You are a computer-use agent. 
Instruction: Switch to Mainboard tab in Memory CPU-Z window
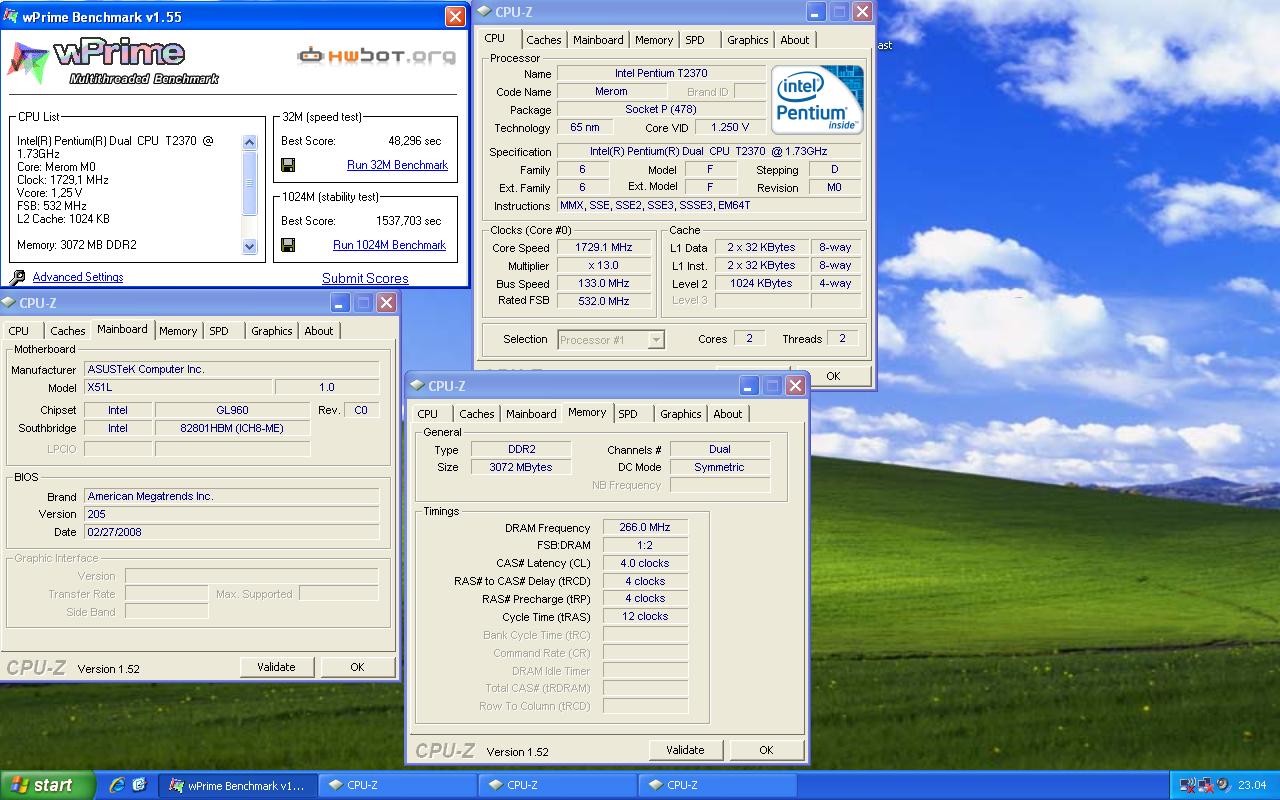click(x=531, y=414)
